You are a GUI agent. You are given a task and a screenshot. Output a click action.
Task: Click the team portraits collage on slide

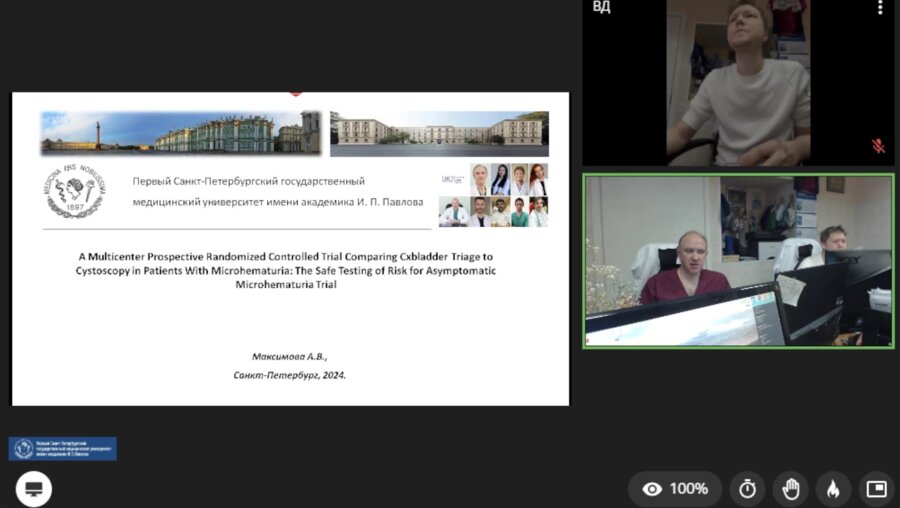[x=494, y=195]
